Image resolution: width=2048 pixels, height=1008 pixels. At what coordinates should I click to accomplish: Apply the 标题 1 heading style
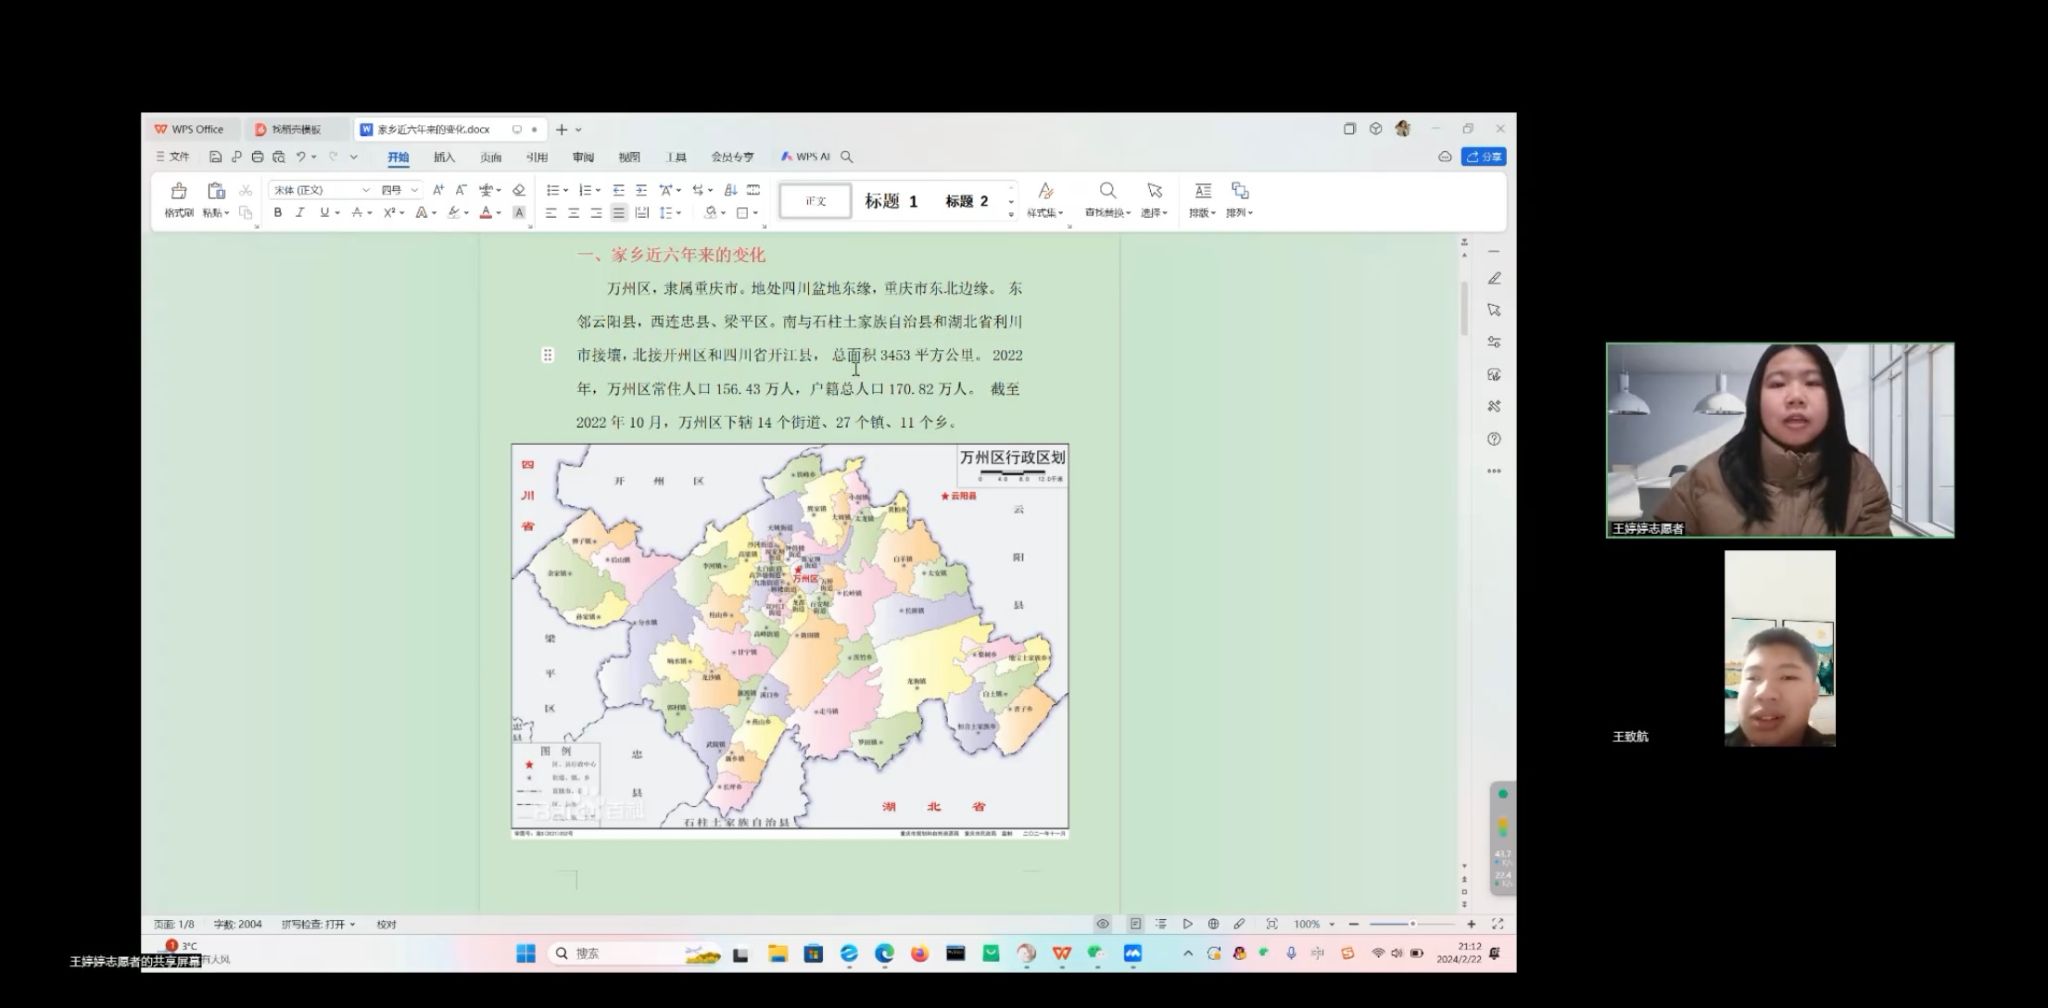click(890, 201)
